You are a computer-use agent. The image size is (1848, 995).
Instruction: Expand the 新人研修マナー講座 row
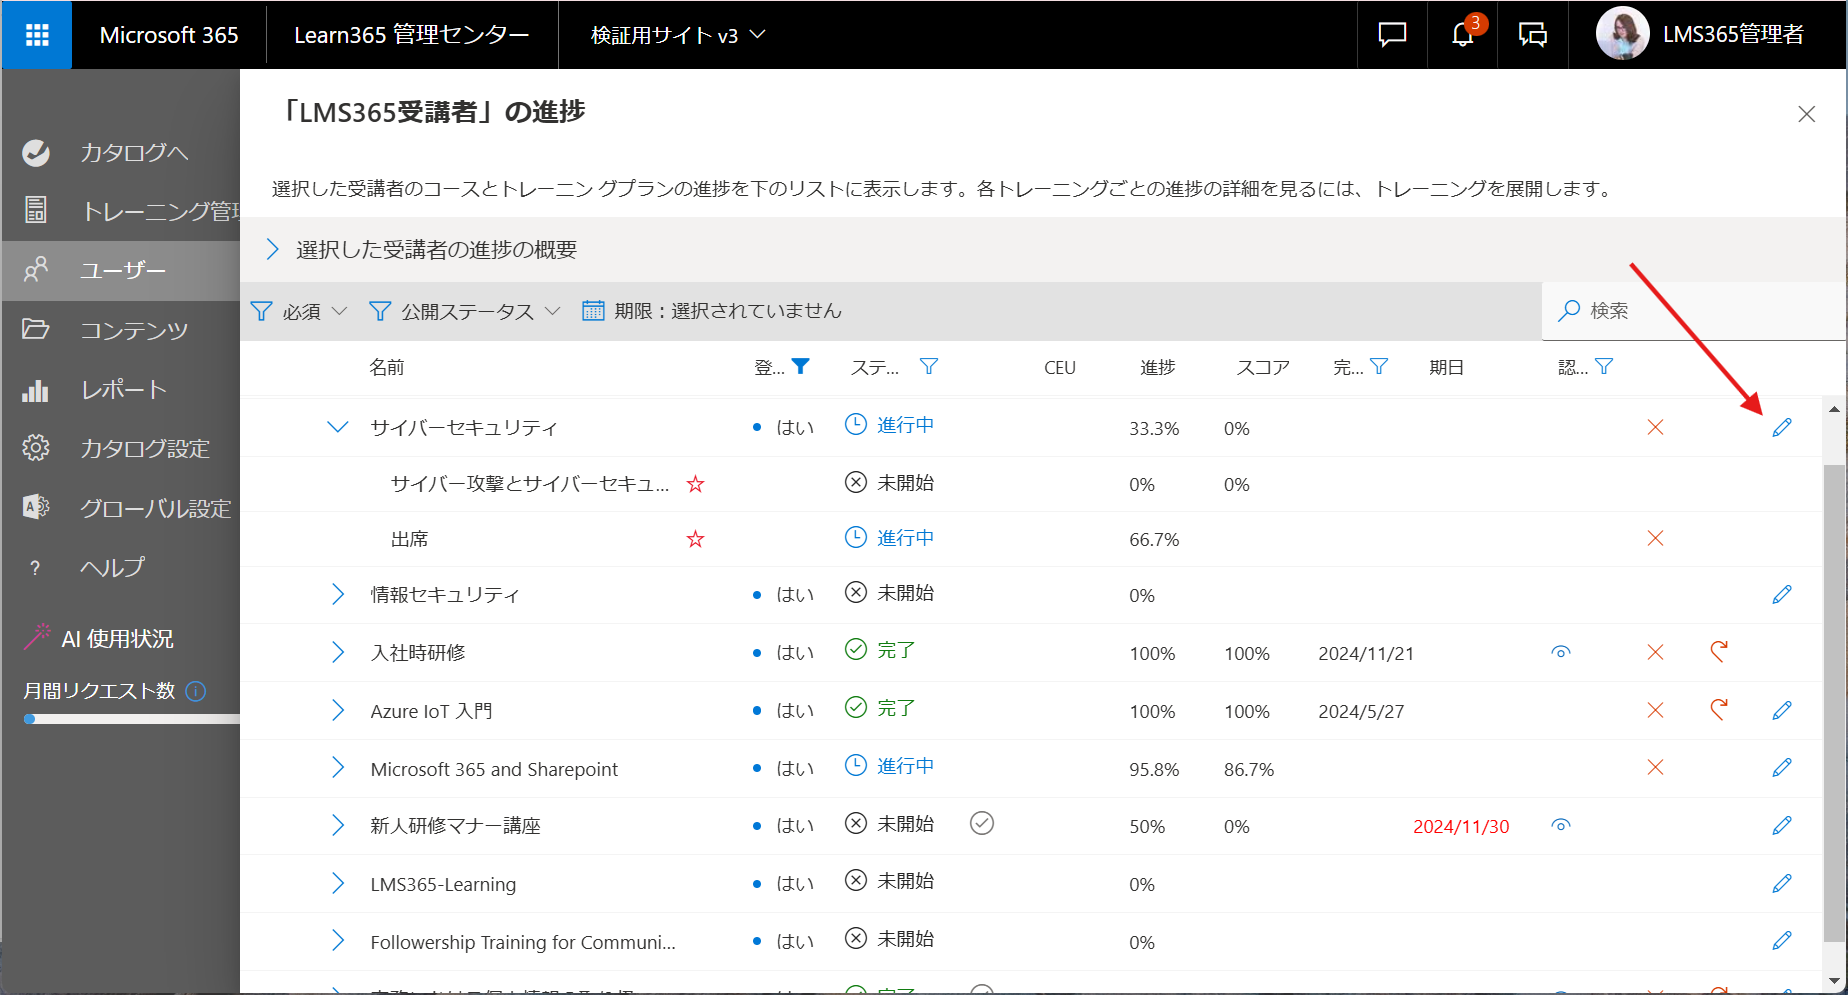point(338,825)
